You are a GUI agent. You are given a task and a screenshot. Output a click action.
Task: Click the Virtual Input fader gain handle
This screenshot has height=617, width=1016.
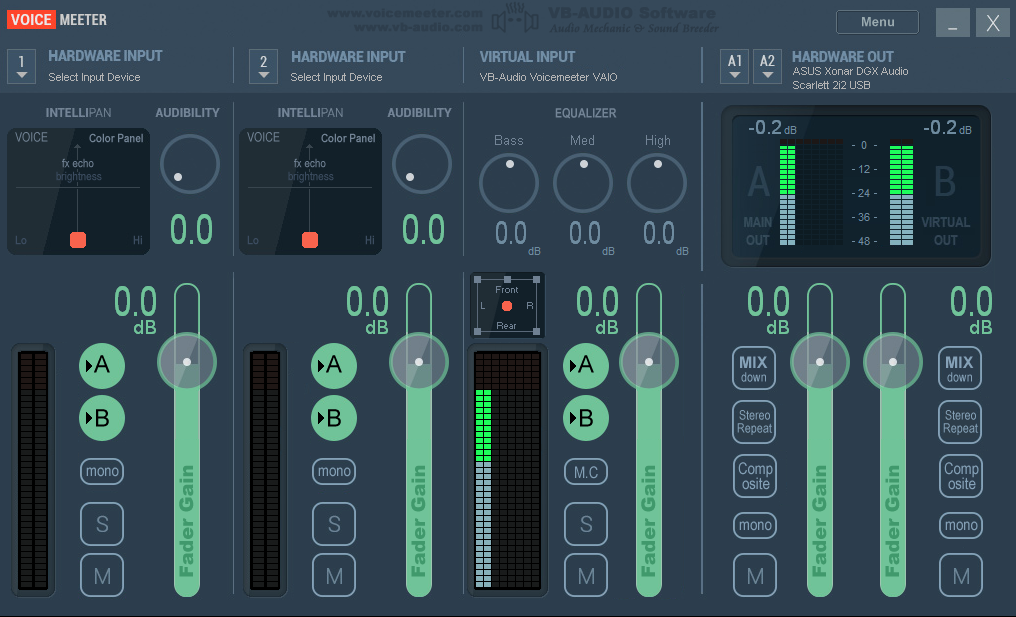coord(649,362)
